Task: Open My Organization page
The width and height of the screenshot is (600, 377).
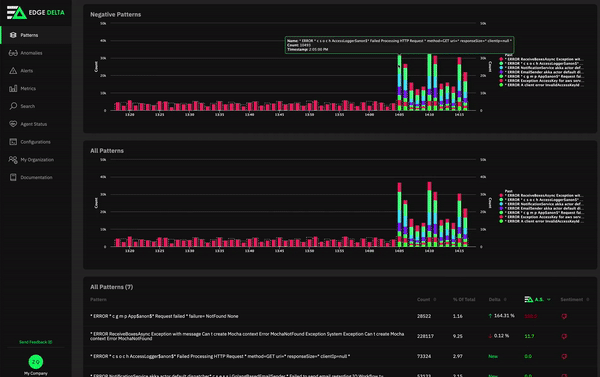Action: pos(37,160)
